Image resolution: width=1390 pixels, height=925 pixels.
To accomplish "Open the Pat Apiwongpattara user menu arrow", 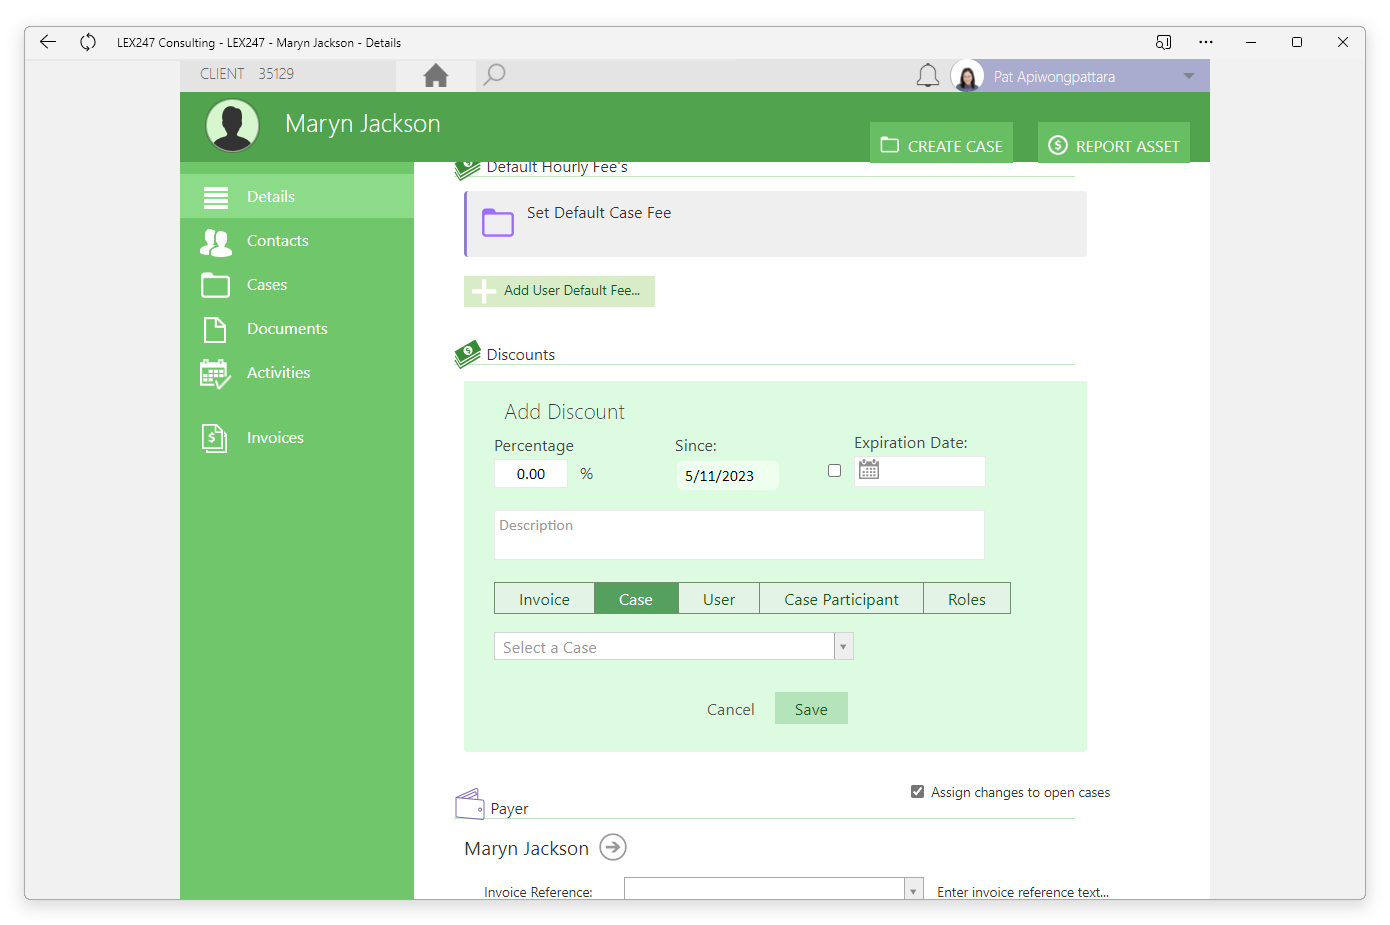I will (1189, 76).
